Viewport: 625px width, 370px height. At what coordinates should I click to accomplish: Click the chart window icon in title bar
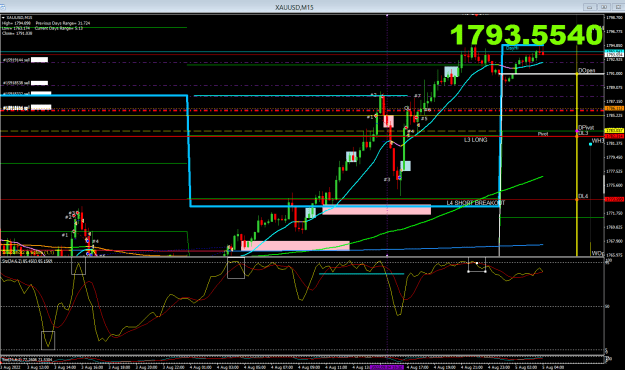[2, 7]
